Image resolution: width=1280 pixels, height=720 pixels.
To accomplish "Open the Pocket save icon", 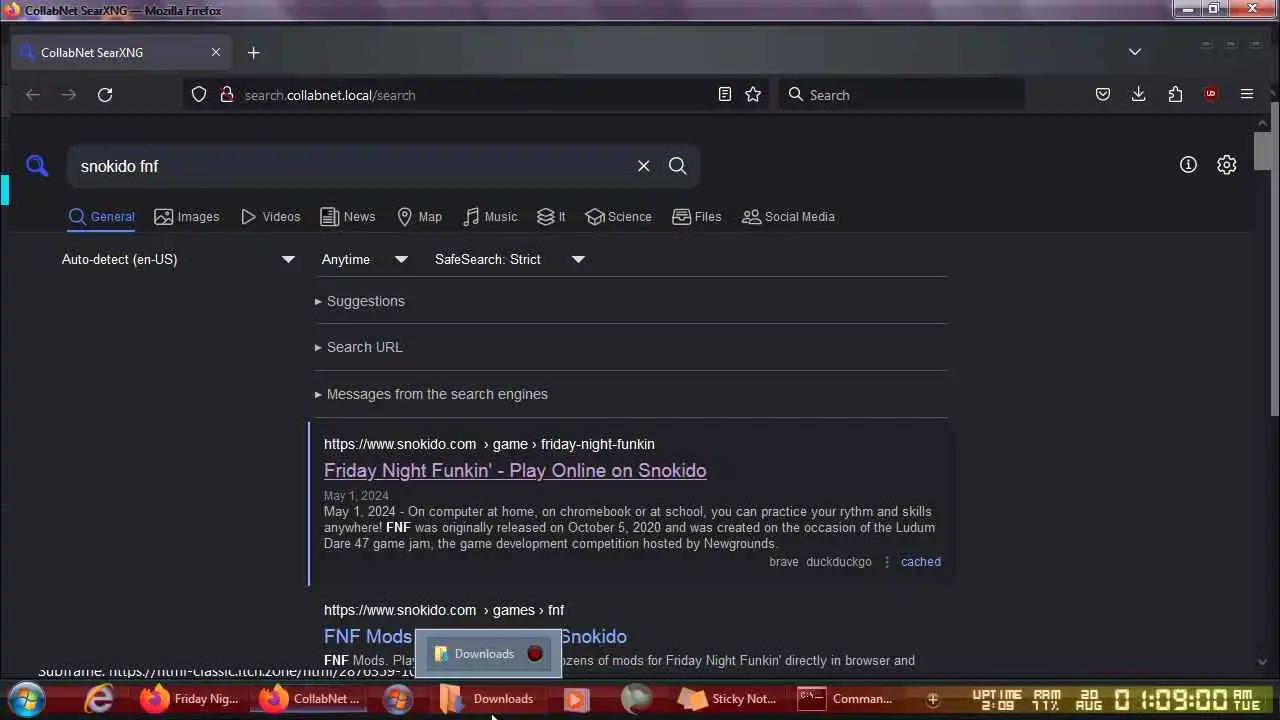I will click(1103, 95).
